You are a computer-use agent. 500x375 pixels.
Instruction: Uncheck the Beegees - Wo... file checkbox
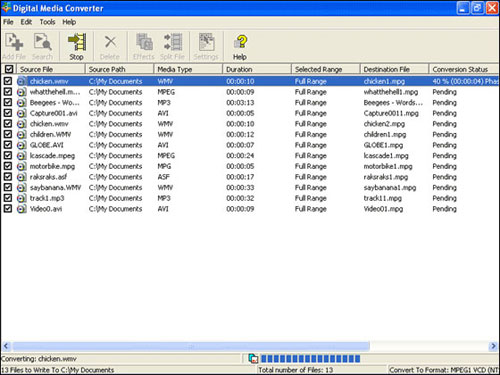tap(8, 102)
